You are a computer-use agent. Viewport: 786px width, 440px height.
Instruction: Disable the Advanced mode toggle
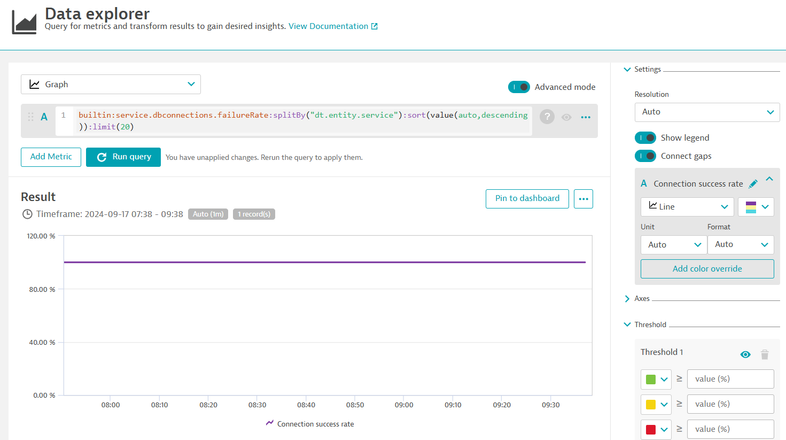(x=519, y=87)
